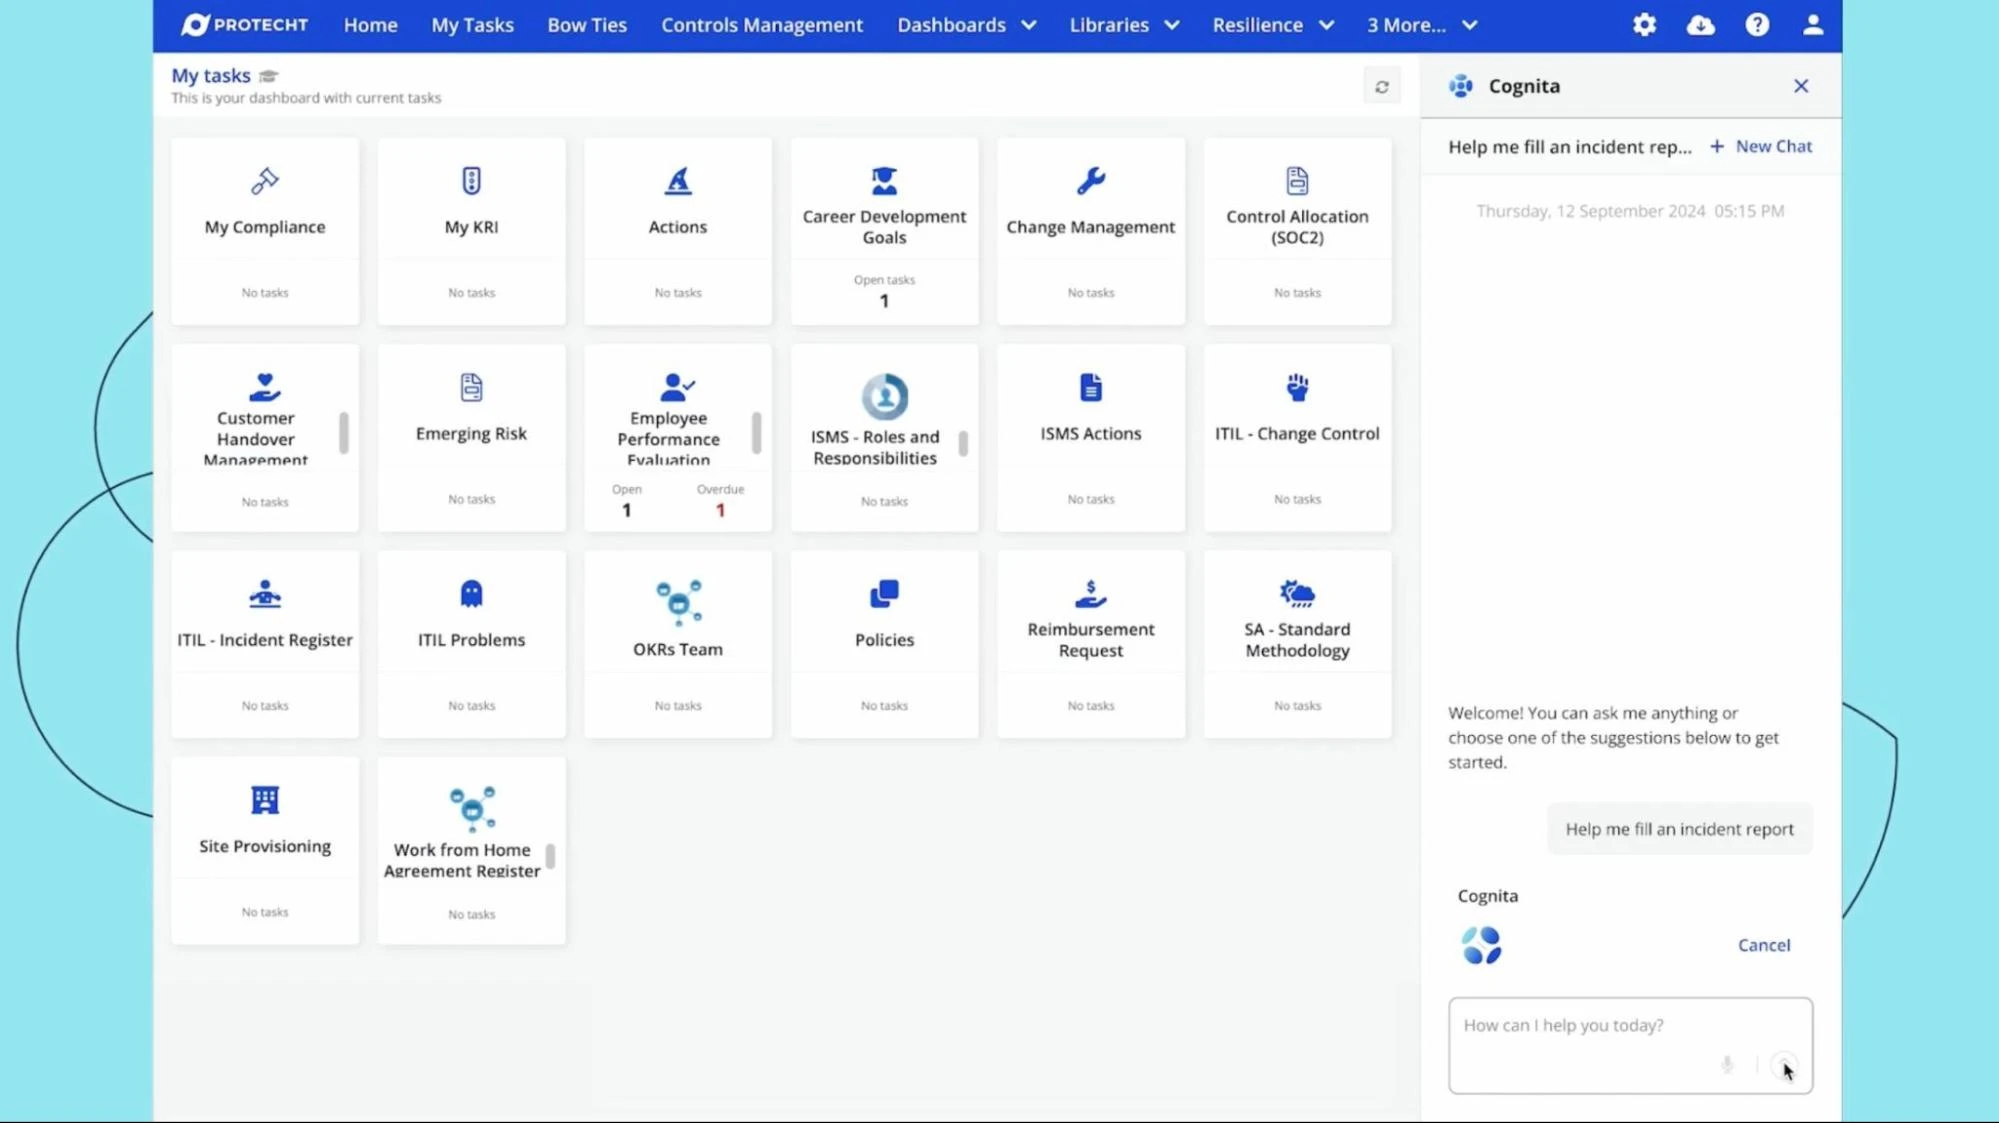The height and width of the screenshot is (1123, 1999).
Task: Open the Bow Ties menu item
Action: tap(587, 25)
